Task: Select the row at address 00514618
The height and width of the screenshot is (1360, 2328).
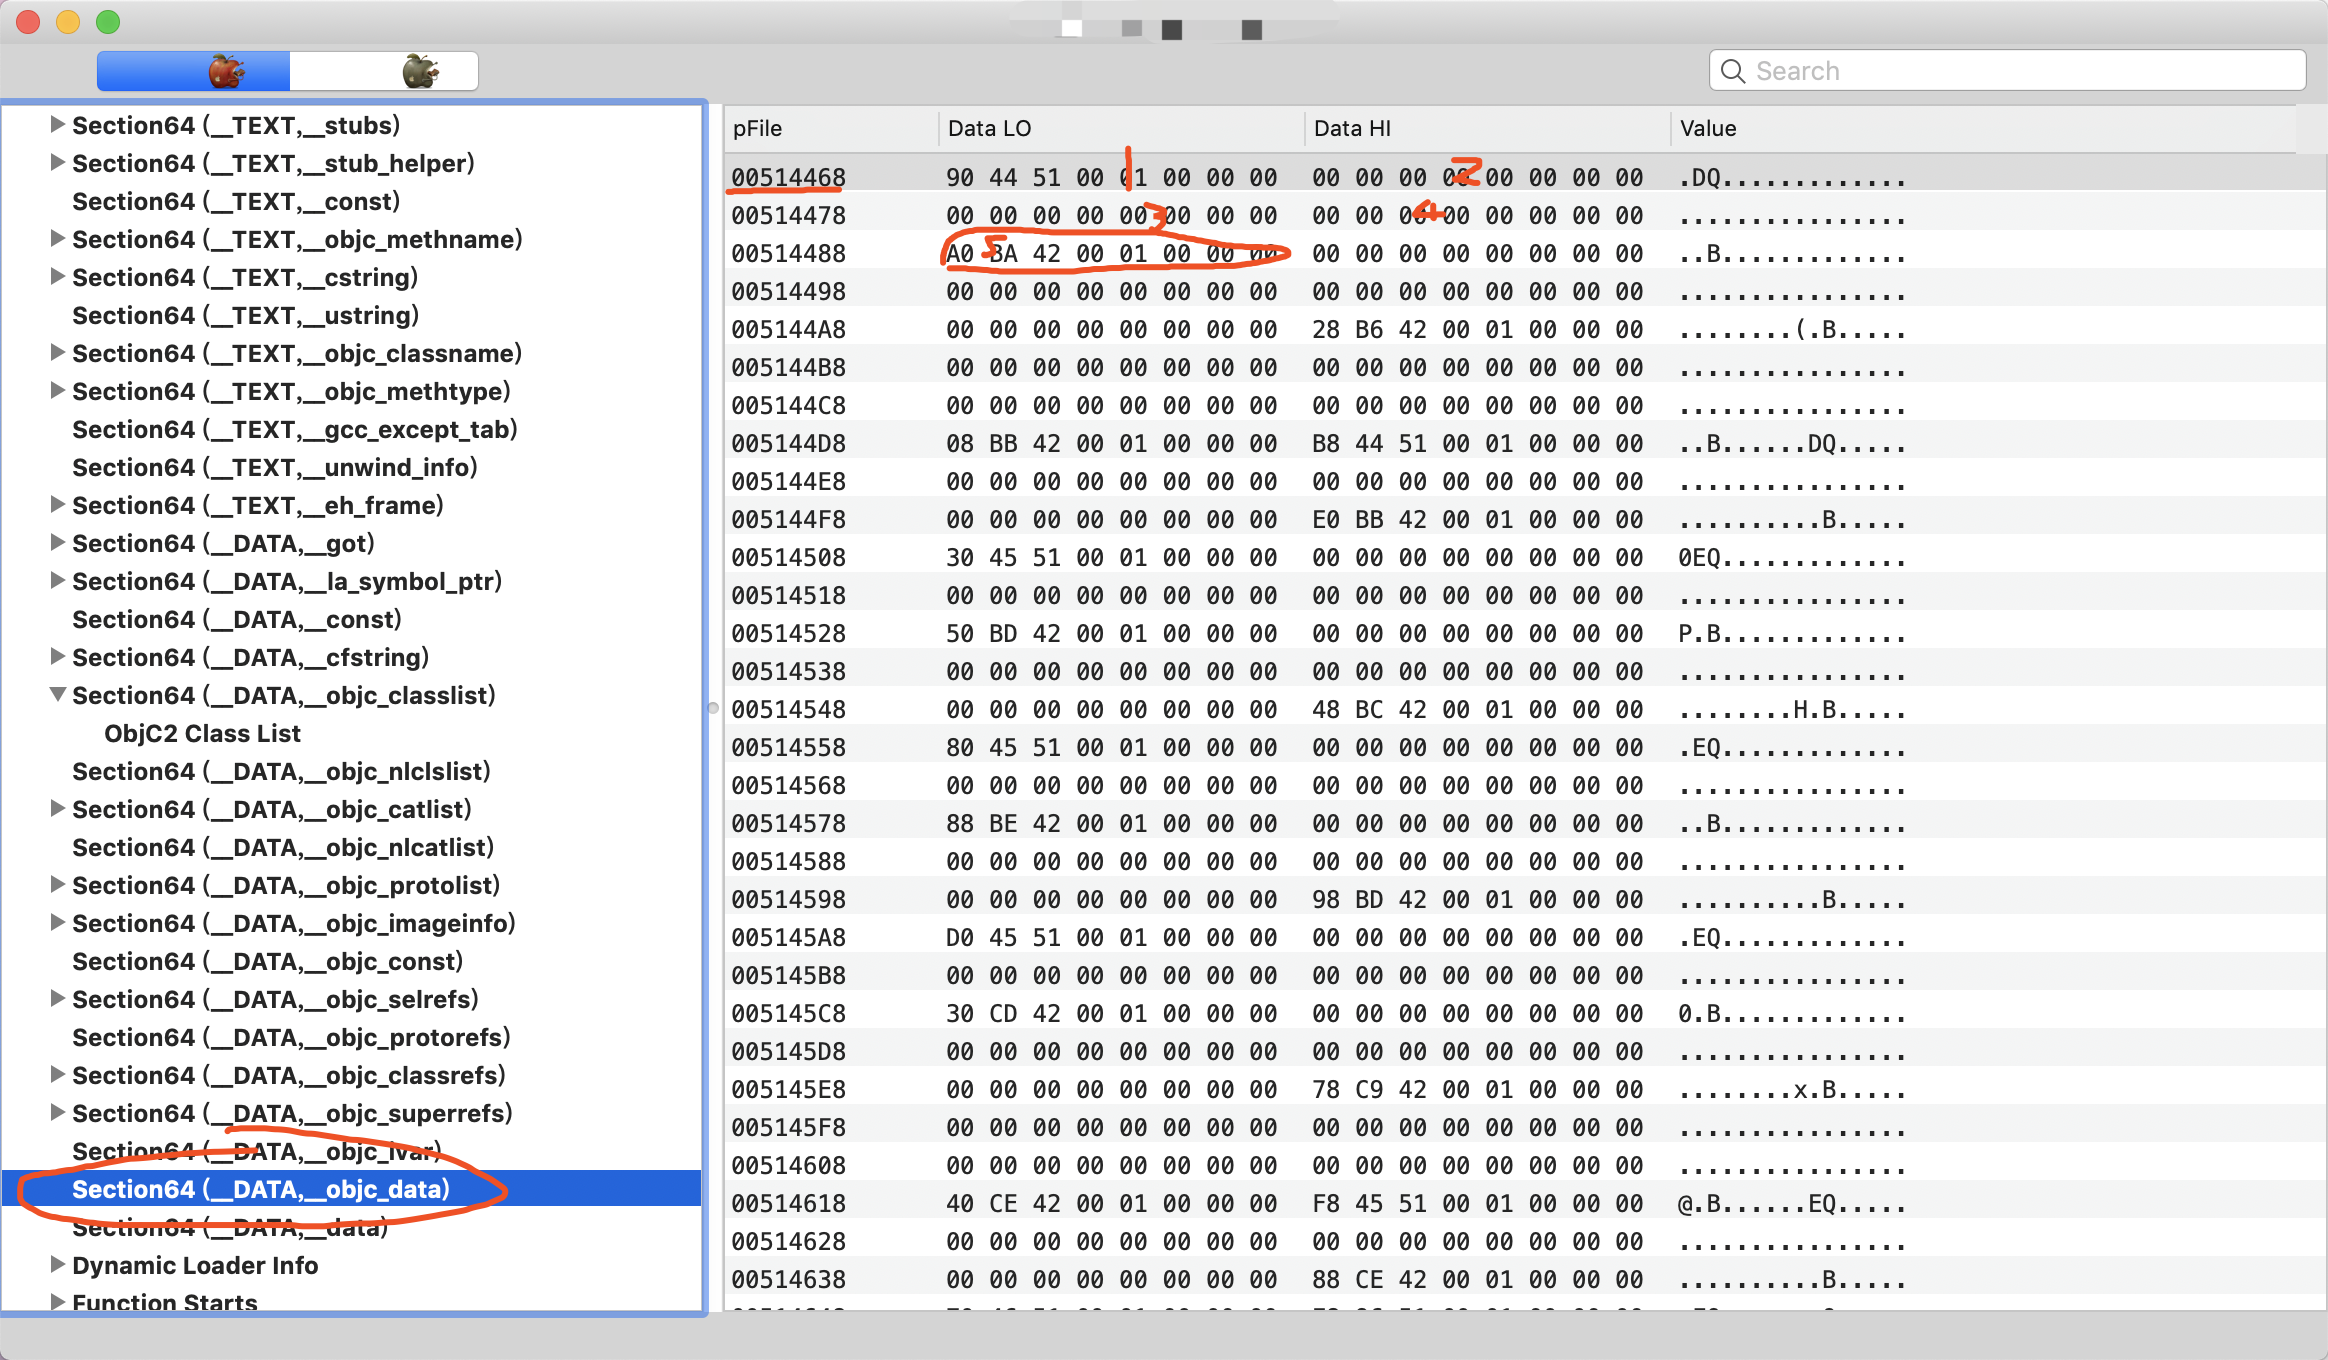Action: click(788, 1203)
